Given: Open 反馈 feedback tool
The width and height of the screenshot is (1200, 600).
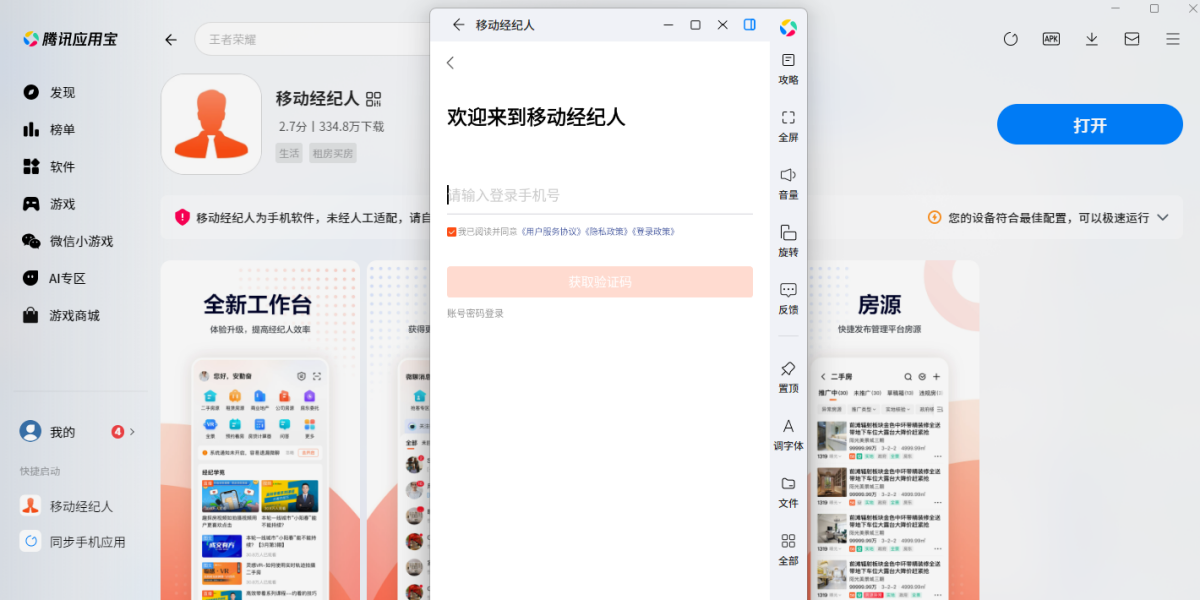Looking at the screenshot, I should (x=788, y=298).
